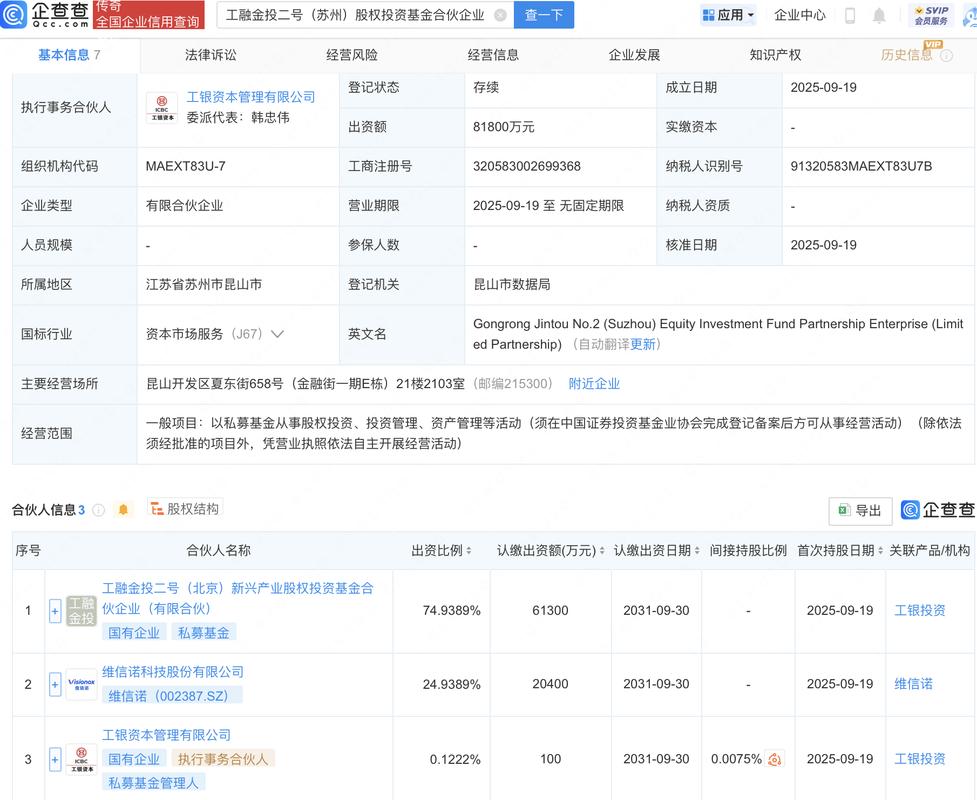Open the 股权结构 equity structure view
The height and width of the screenshot is (800, 977).
tap(183, 508)
